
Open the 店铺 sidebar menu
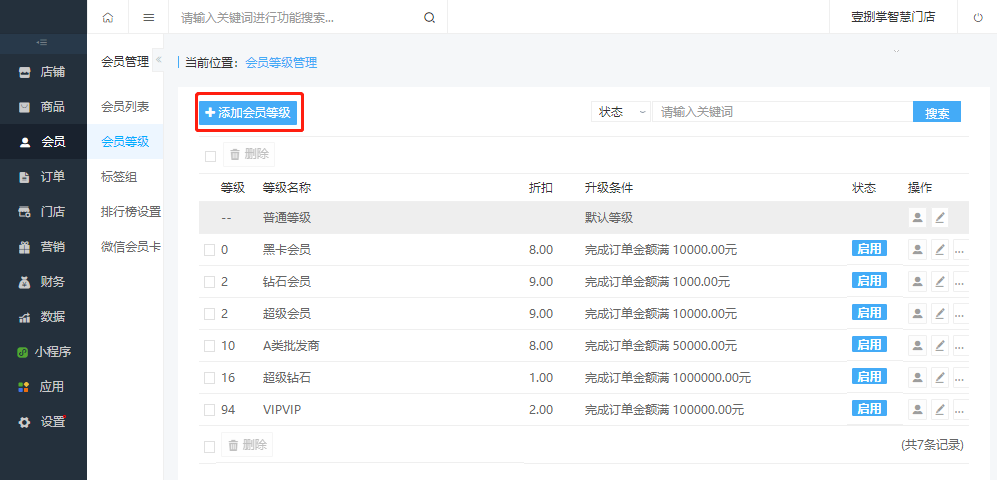click(x=43, y=72)
